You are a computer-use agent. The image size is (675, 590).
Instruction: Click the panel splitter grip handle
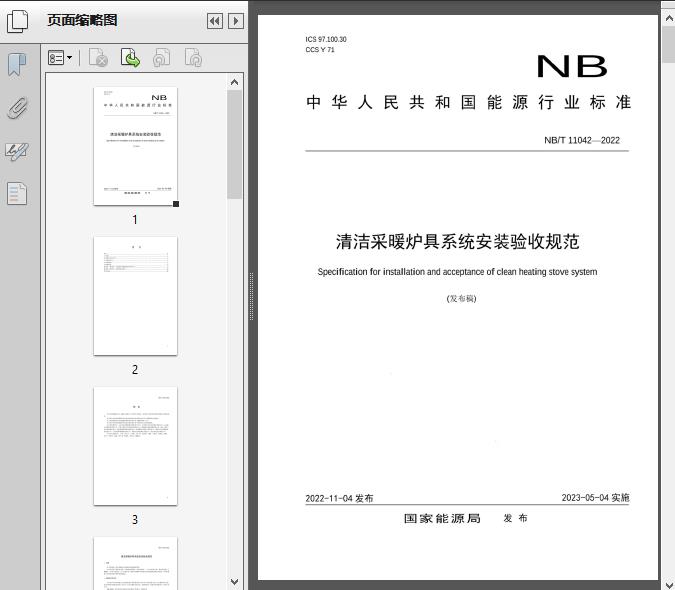pyautogui.click(x=251, y=296)
